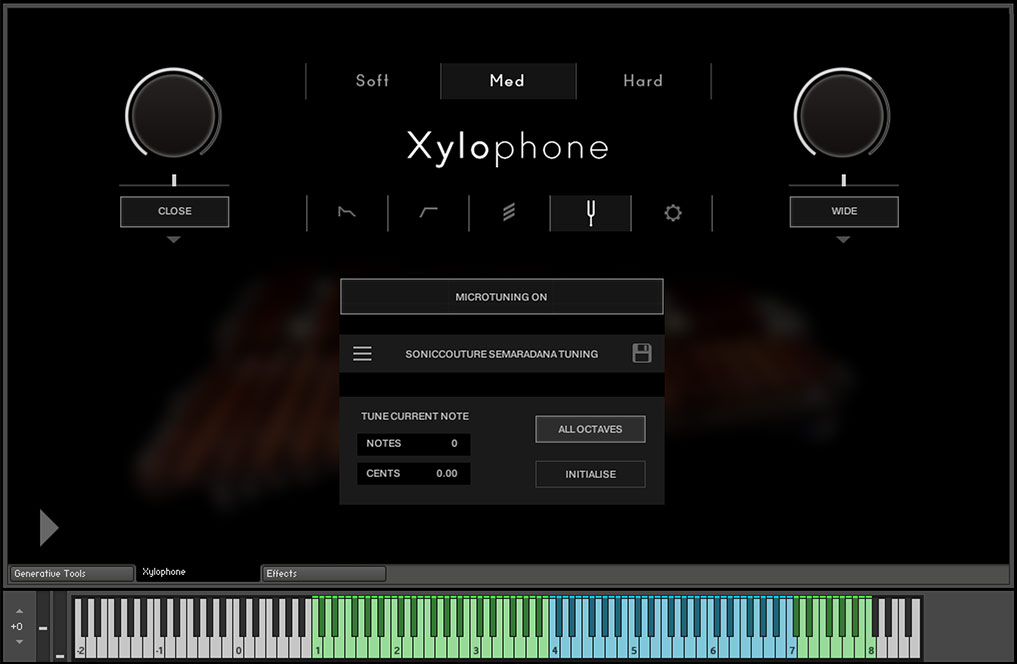
Task: Click the slider below the left knob
Action: pos(174,182)
